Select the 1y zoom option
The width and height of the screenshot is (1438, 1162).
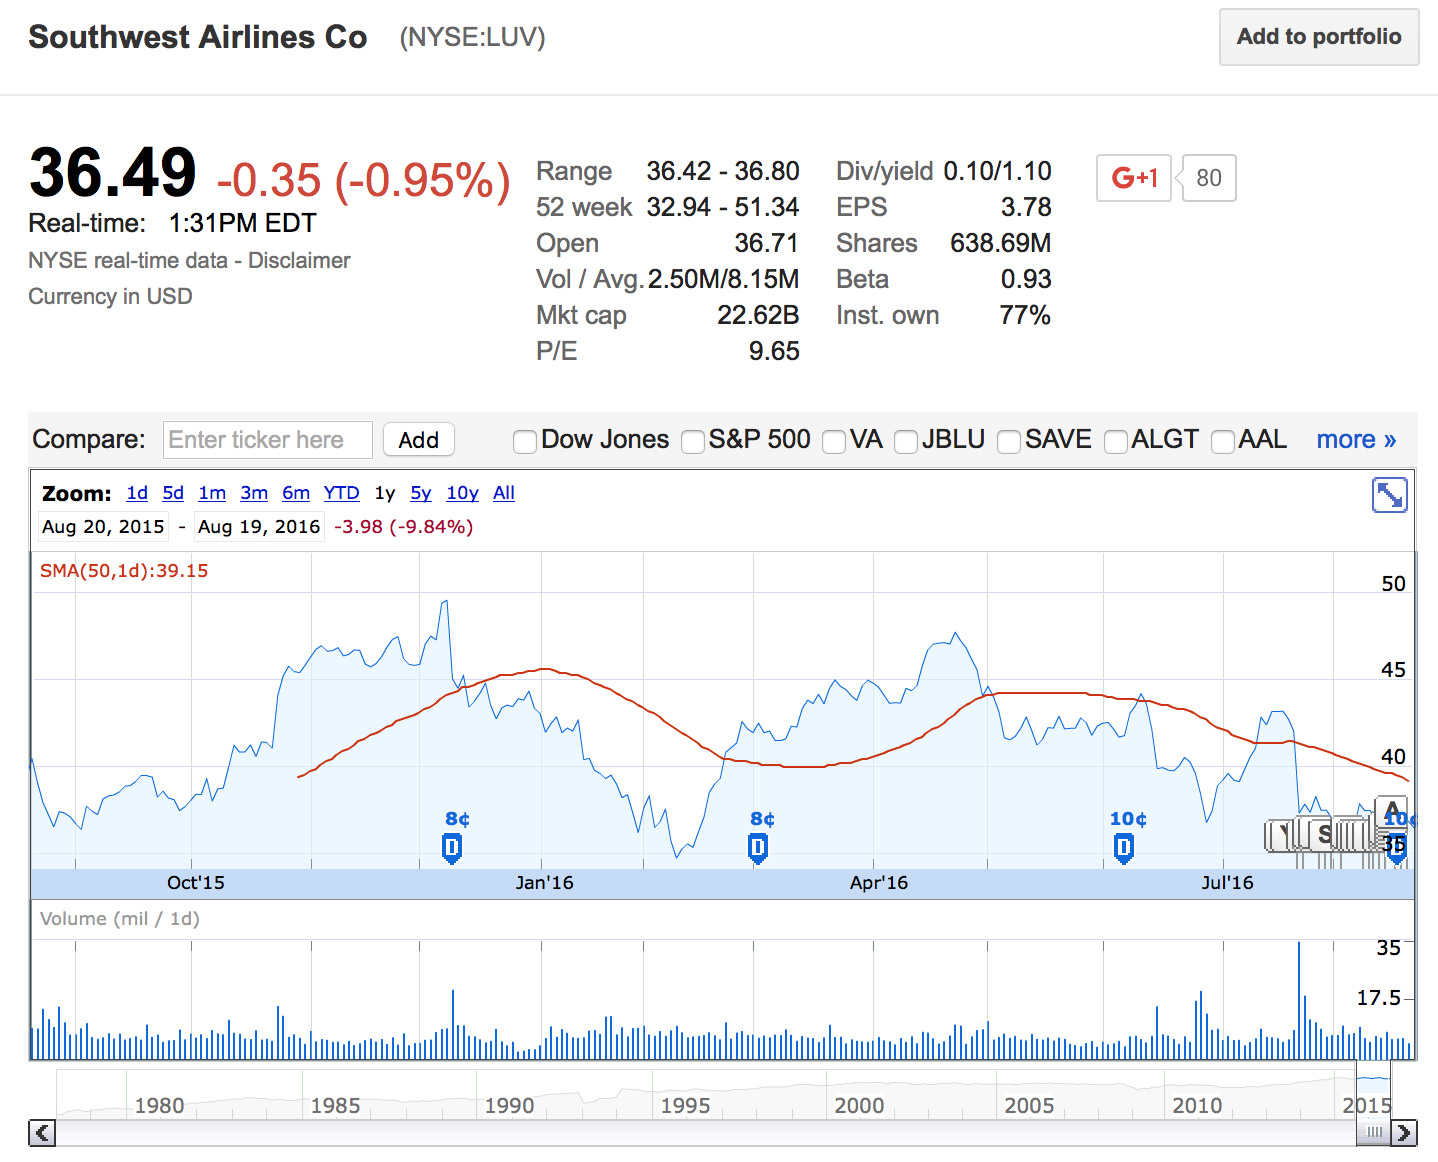(385, 493)
